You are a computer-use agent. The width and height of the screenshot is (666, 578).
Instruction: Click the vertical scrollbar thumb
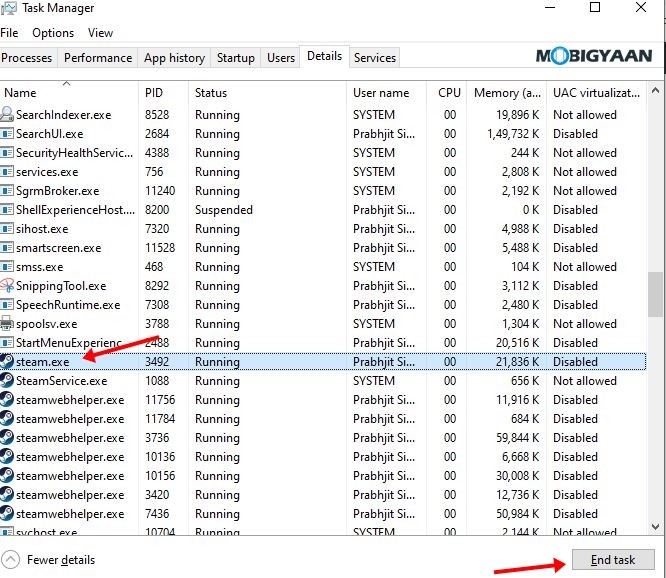tap(655, 294)
